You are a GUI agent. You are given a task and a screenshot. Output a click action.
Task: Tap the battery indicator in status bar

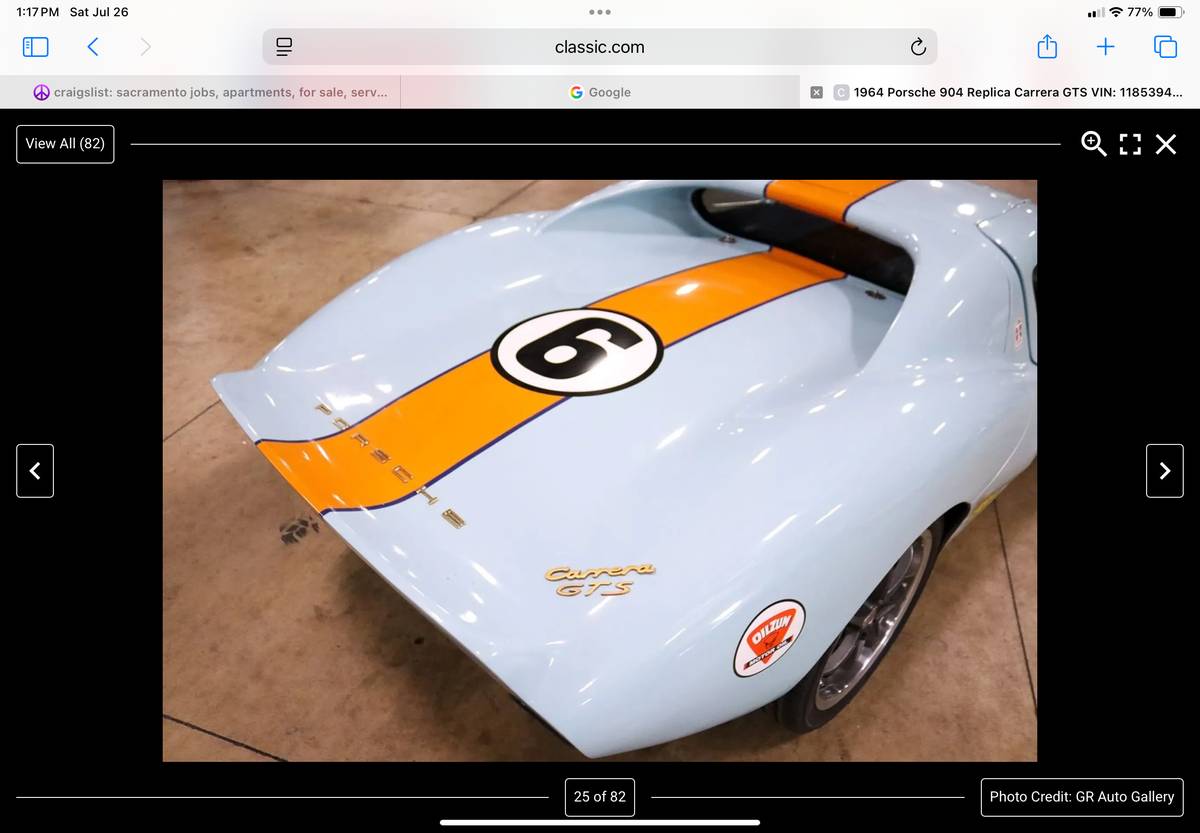tap(1171, 12)
